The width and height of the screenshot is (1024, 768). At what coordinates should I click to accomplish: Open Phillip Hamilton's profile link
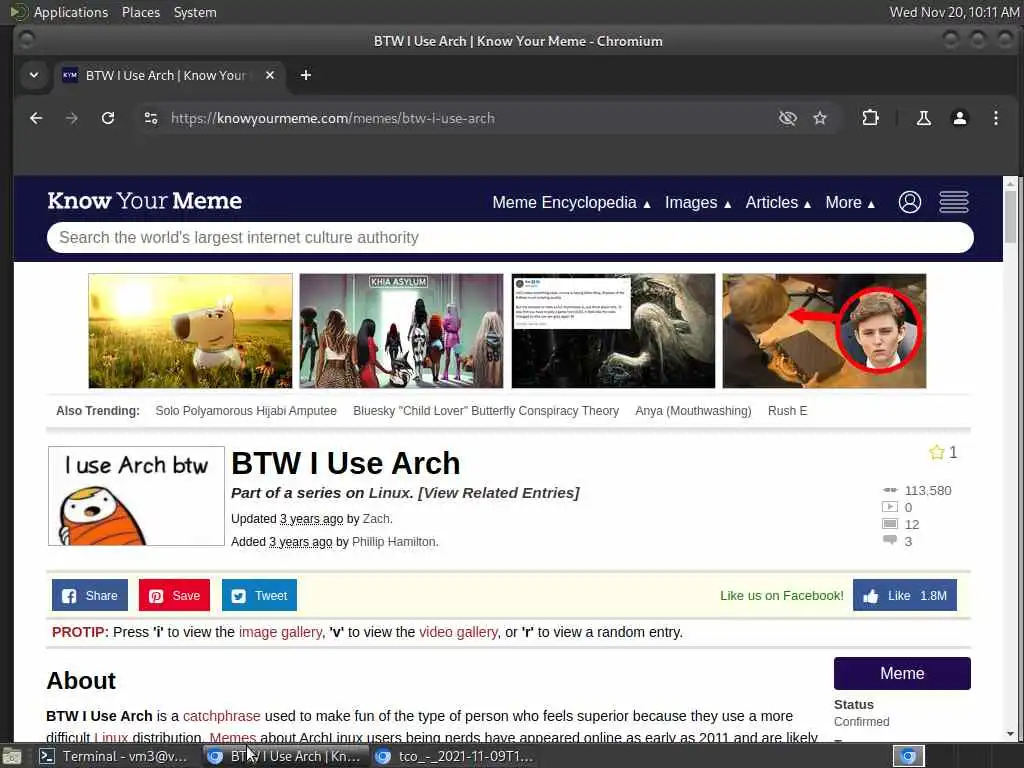point(394,542)
